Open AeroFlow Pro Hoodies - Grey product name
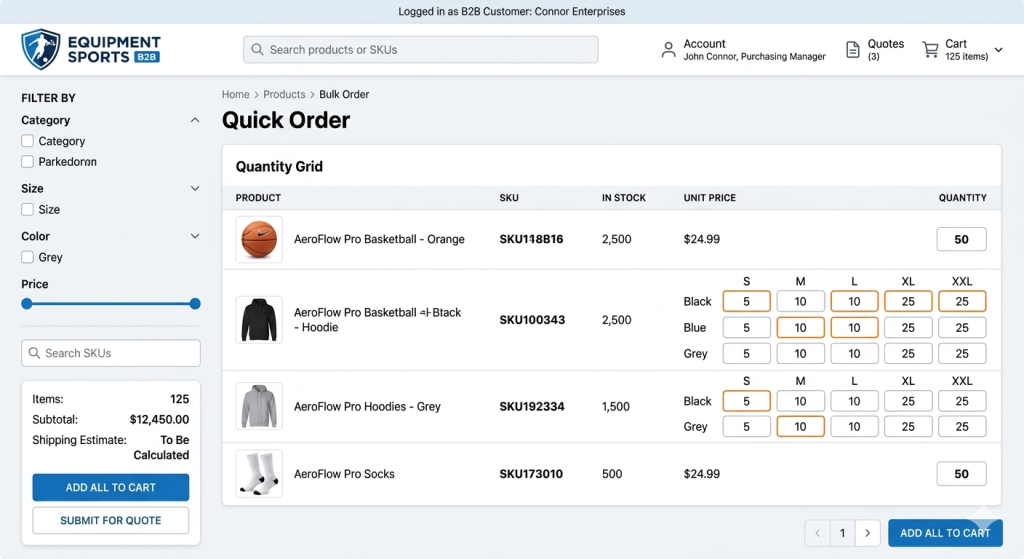Screen dimensions: 1024x559 pos(367,406)
